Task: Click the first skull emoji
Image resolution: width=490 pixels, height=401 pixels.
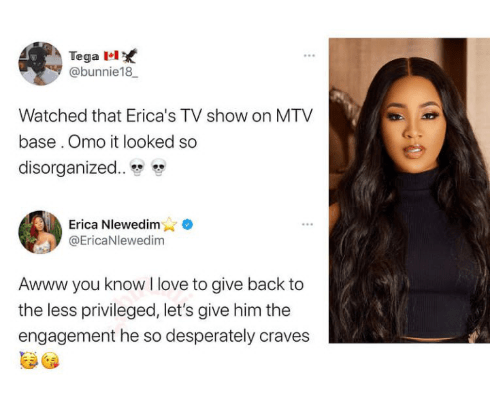Action: [x=137, y=167]
